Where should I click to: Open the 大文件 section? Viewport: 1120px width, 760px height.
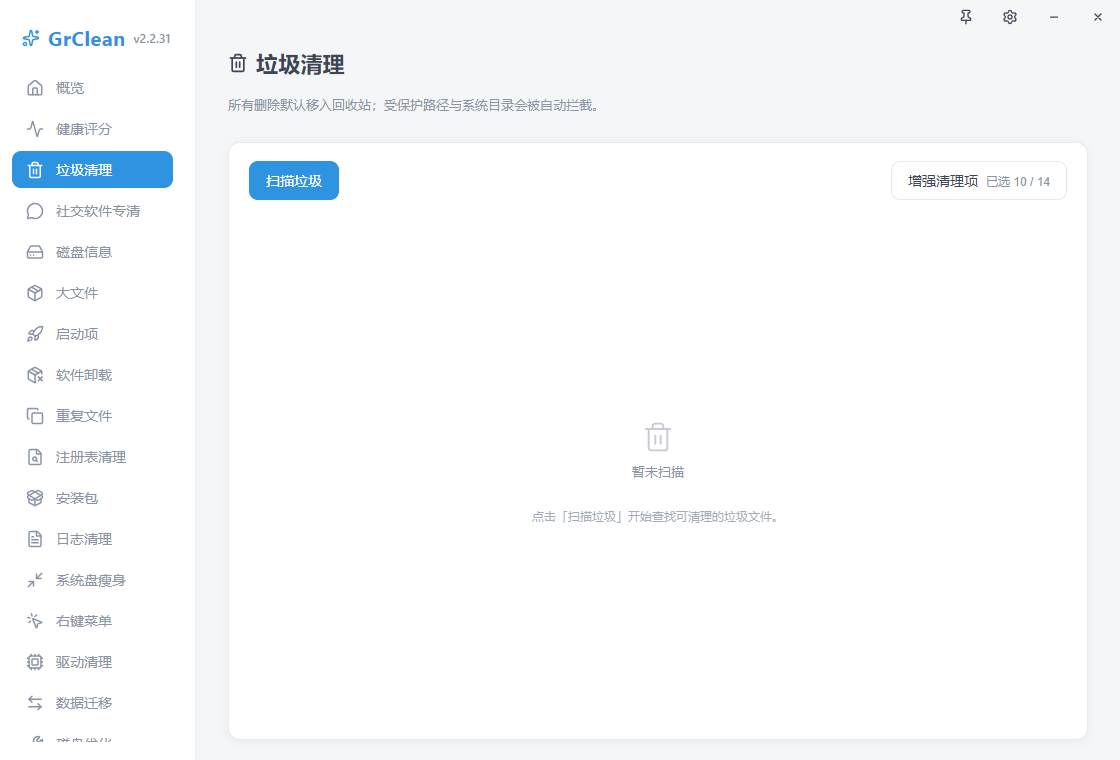92,293
